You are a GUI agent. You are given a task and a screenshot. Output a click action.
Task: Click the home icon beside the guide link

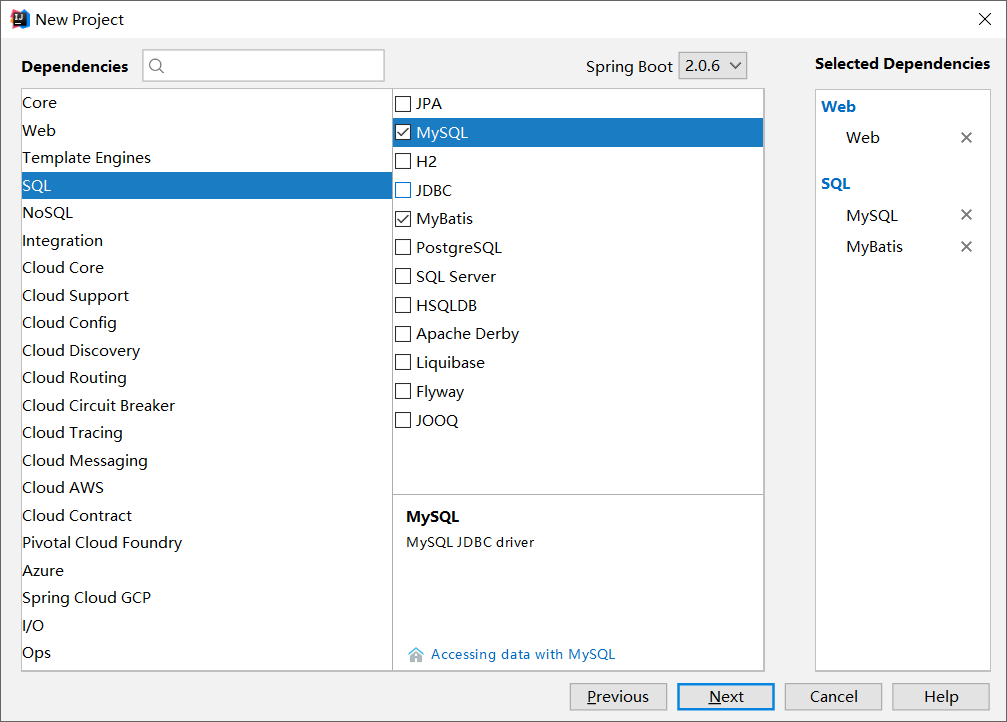click(416, 655)
